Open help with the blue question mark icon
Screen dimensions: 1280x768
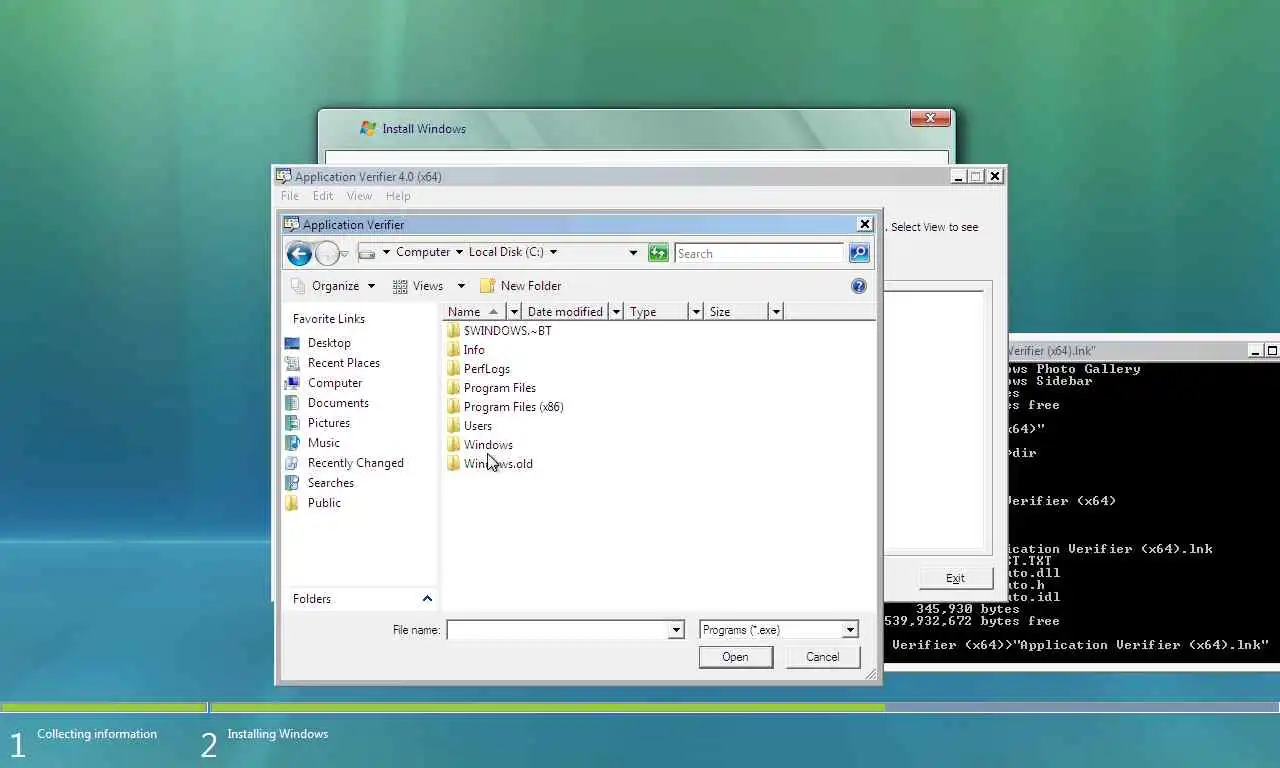(858, 286)
